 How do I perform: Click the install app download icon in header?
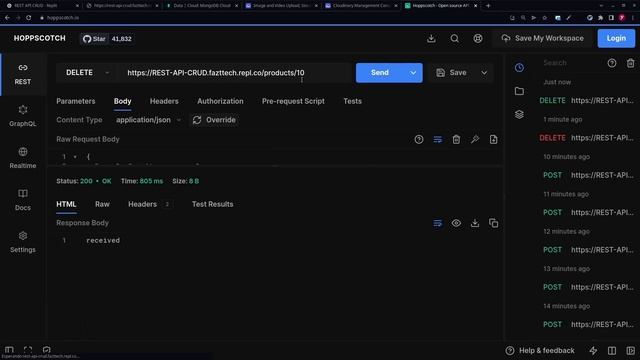tap(431, 38)
